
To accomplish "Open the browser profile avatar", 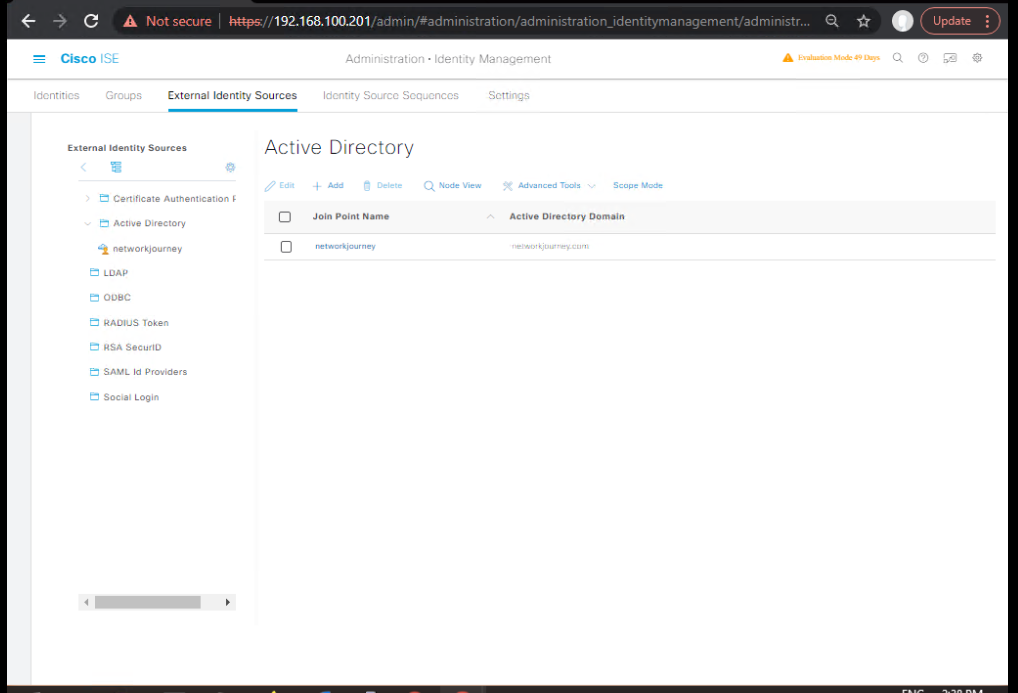I will pos(902,21).
